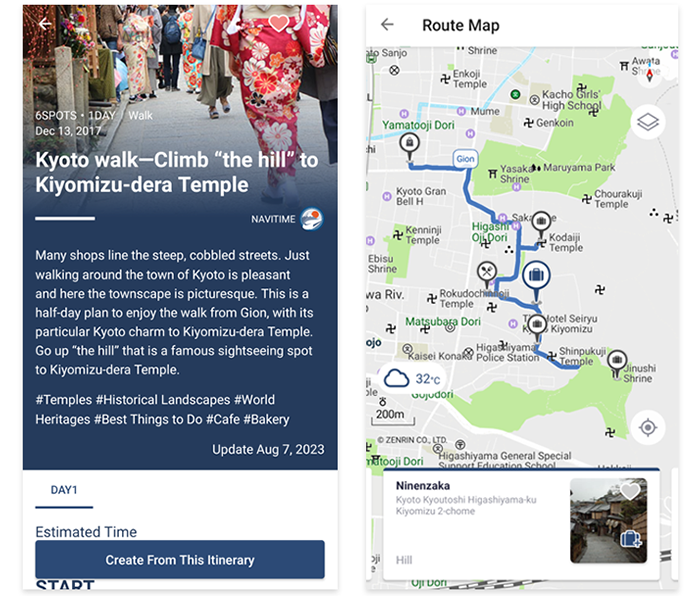The image size is (700, 596).
Task: Select the map pin near Jinushi Shrine
Action: coord(617,360)
